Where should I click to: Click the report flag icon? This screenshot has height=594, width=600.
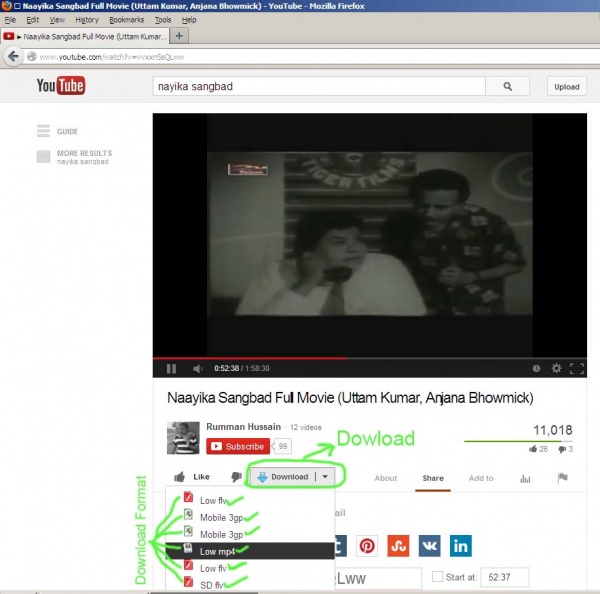coord(562,478)
